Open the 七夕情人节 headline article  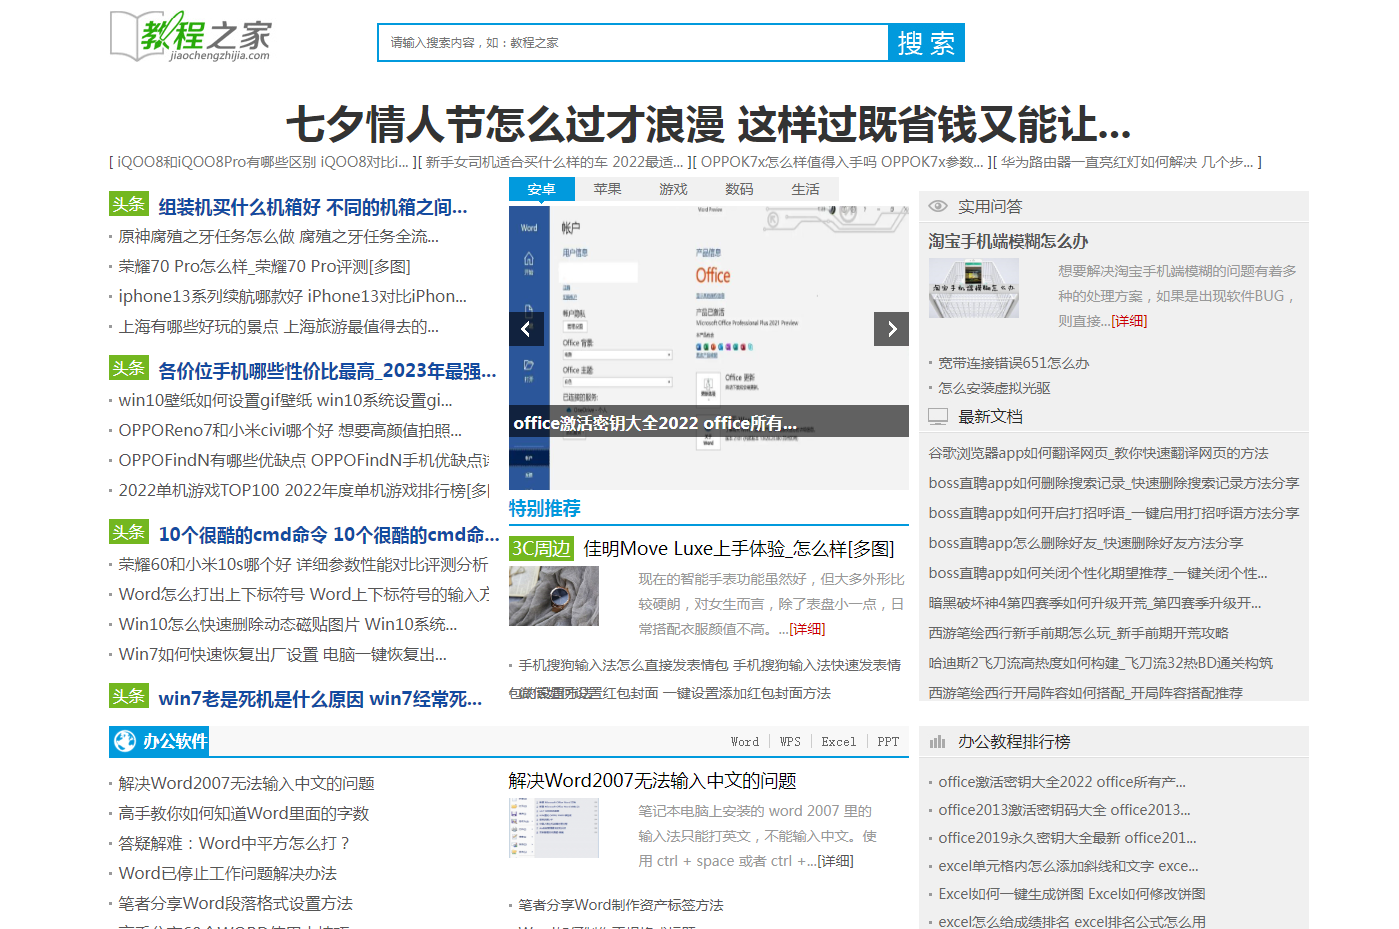709,125
